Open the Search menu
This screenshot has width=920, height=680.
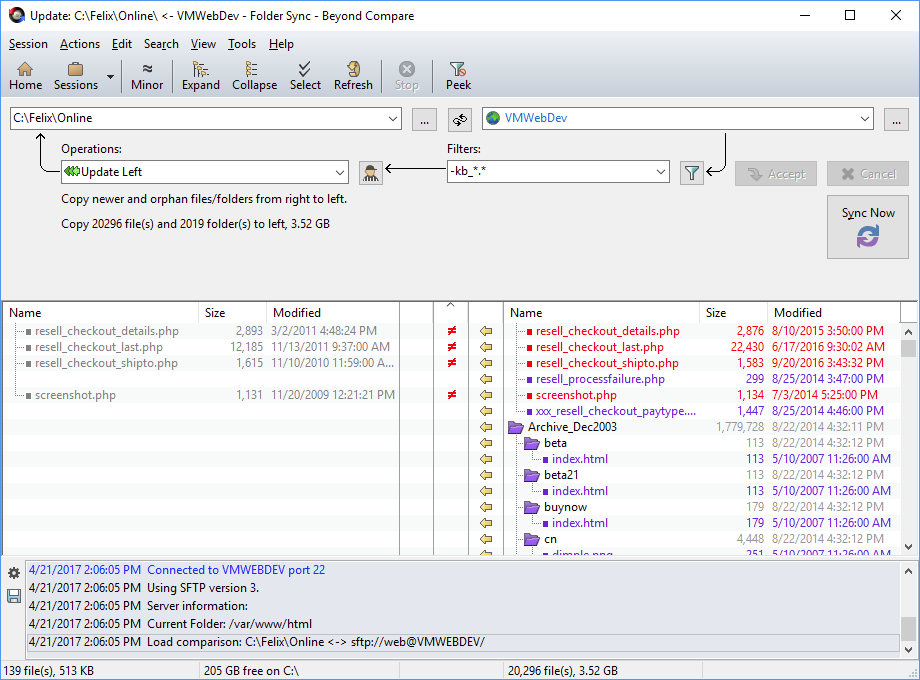(161, 44)
